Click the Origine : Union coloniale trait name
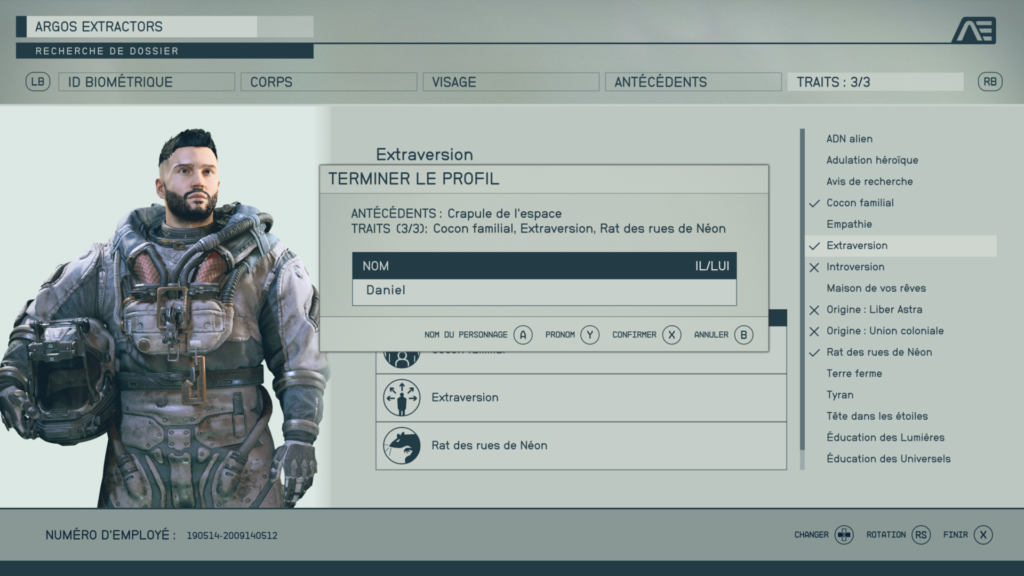Image resolution: width=1024 pixels, height=576 pixels. tap(885, 331)
